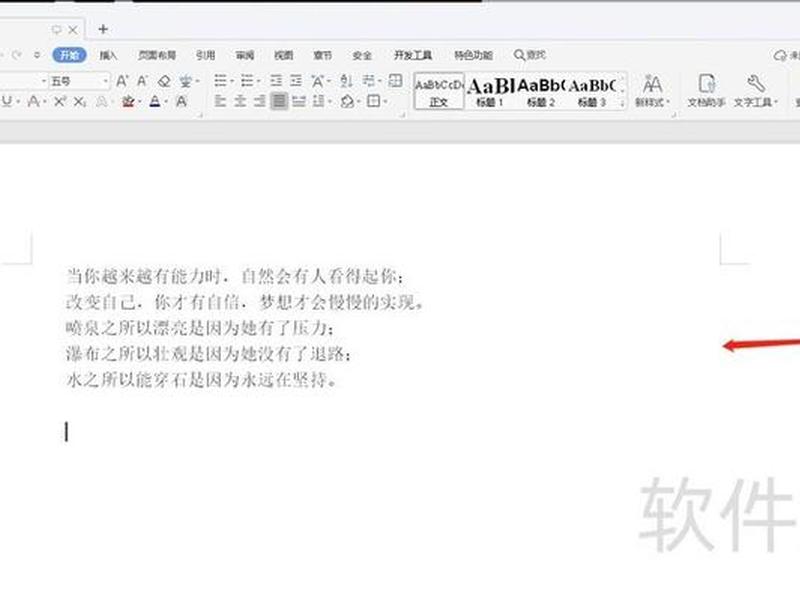Open the Chinese layout tool
The image size is (800, 600).
(x=317, y=81)
